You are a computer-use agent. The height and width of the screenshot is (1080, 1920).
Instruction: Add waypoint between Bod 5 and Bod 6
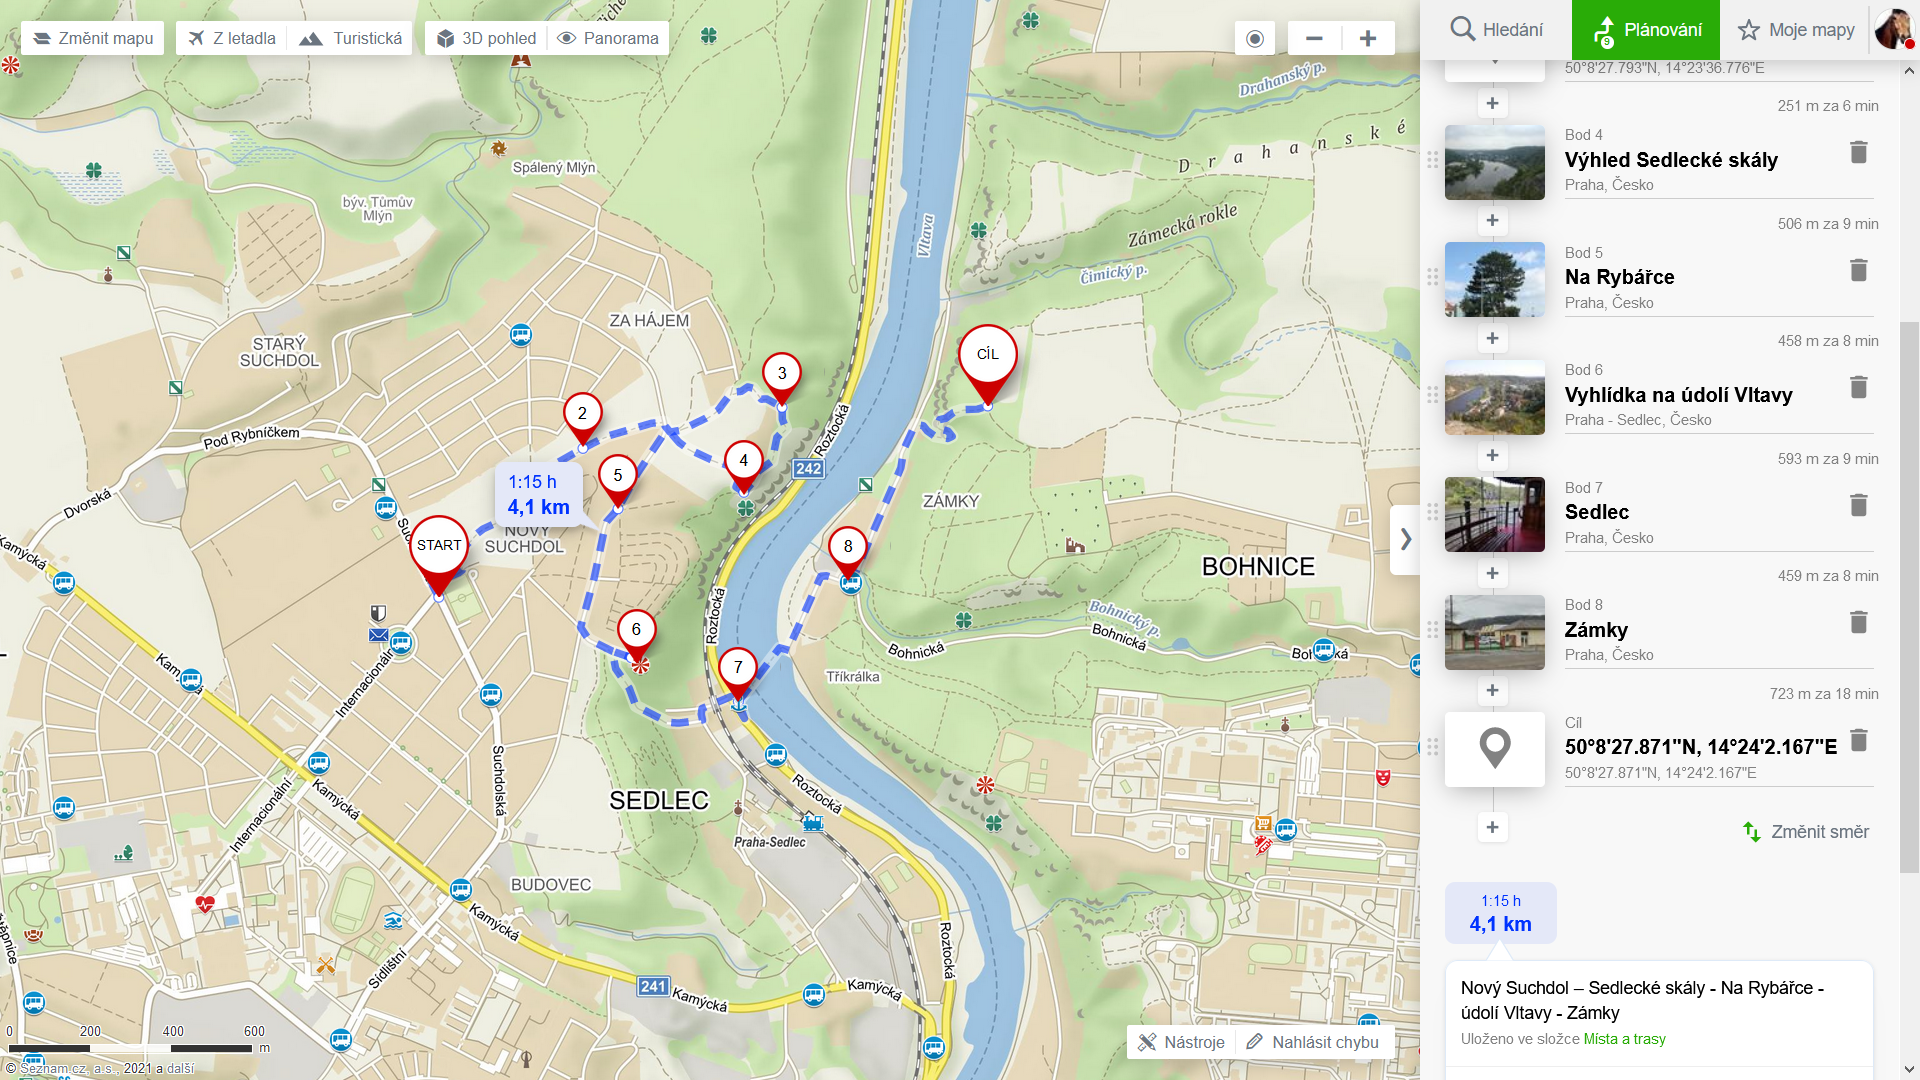tap(1492, 338)
